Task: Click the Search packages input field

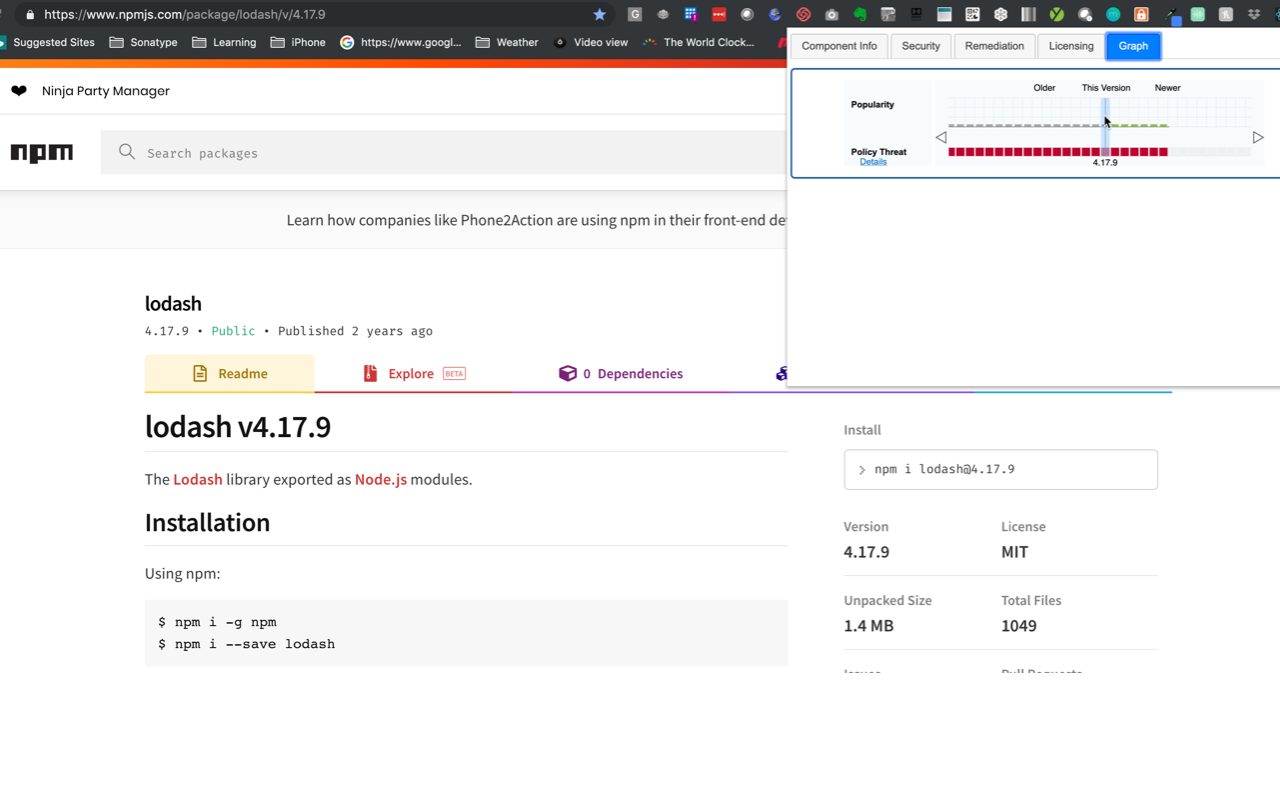Action: (440, 153)
